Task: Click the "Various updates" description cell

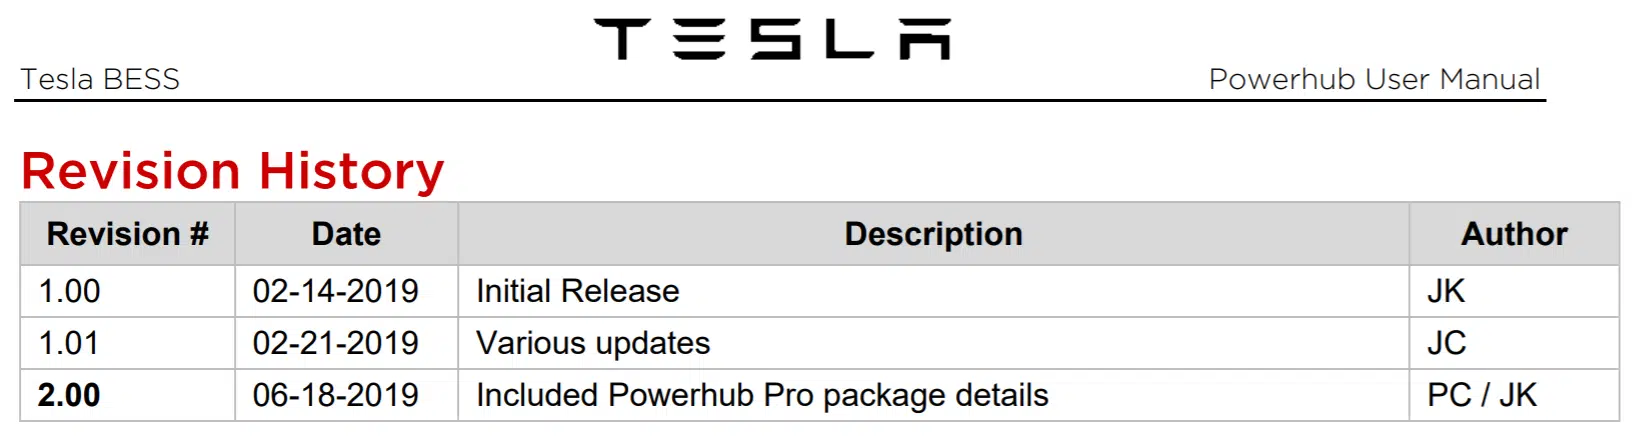Action: pos(593,343)
